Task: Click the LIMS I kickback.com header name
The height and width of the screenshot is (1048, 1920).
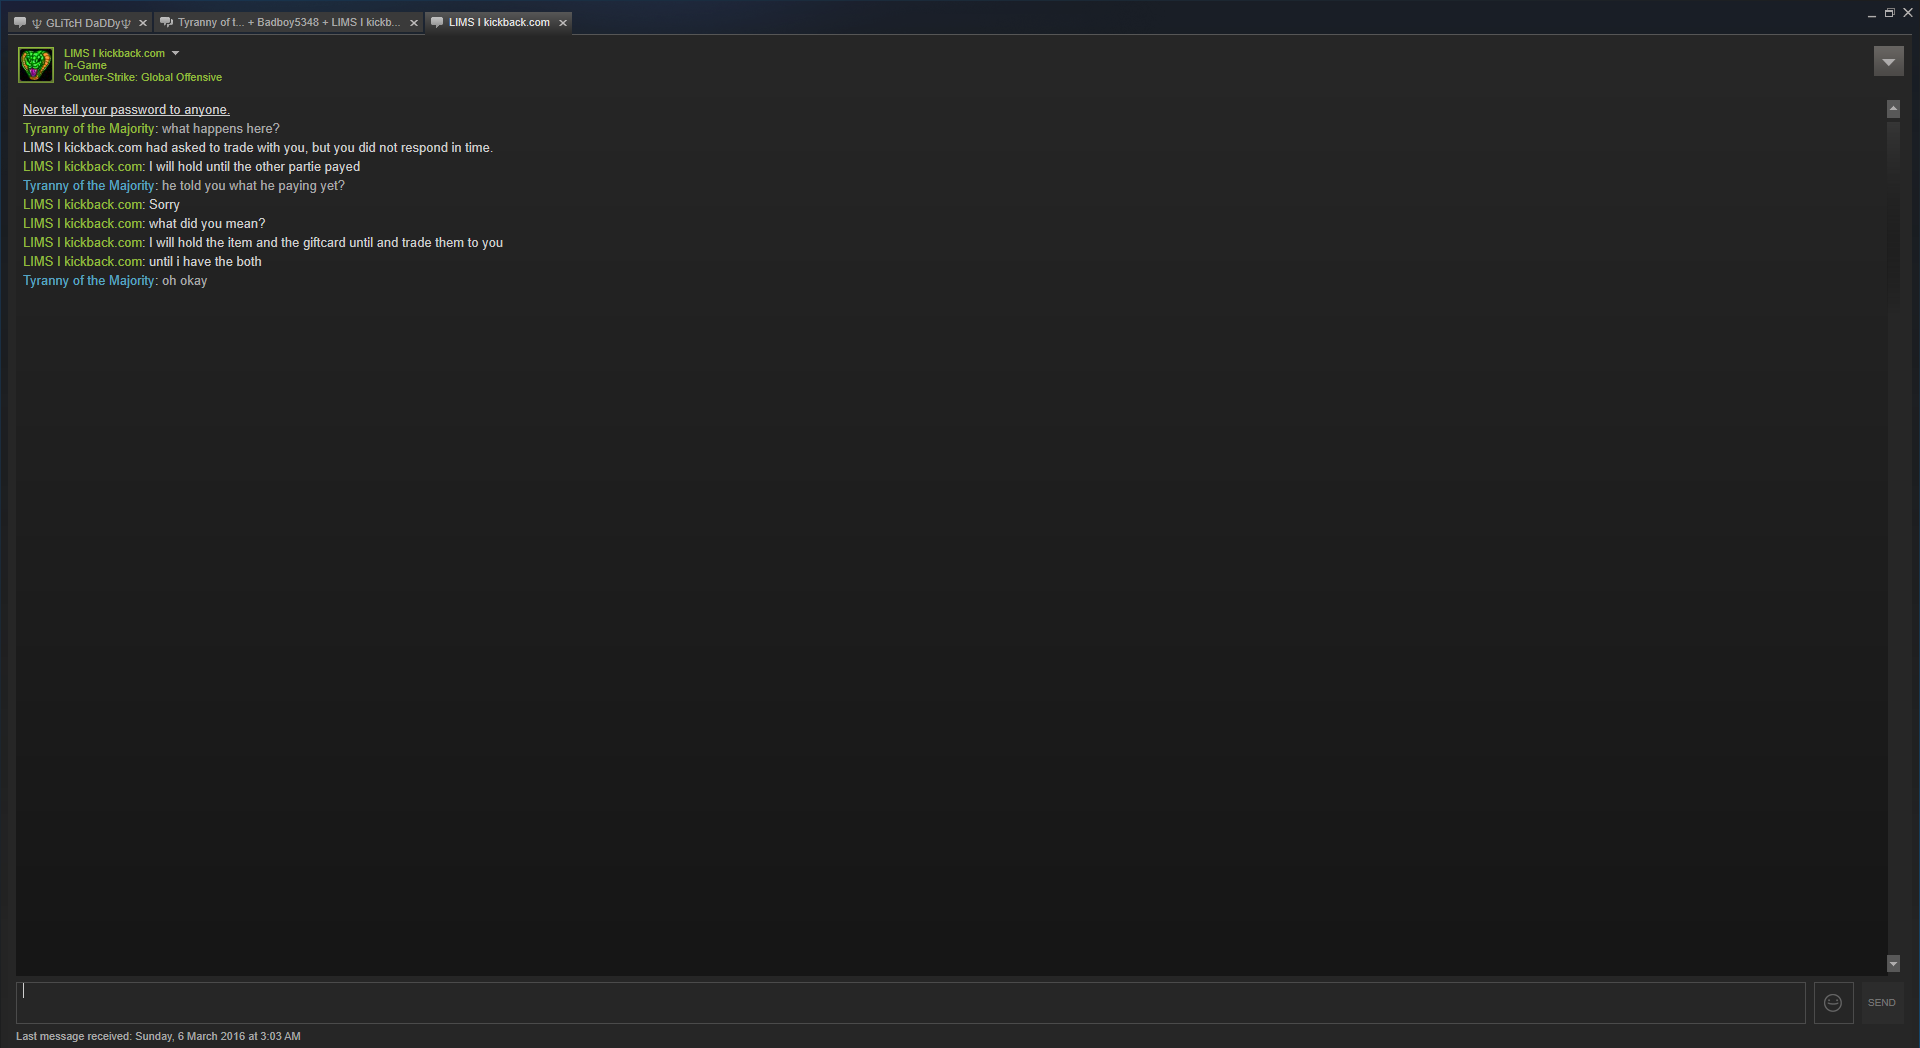Action: point(114,53)
